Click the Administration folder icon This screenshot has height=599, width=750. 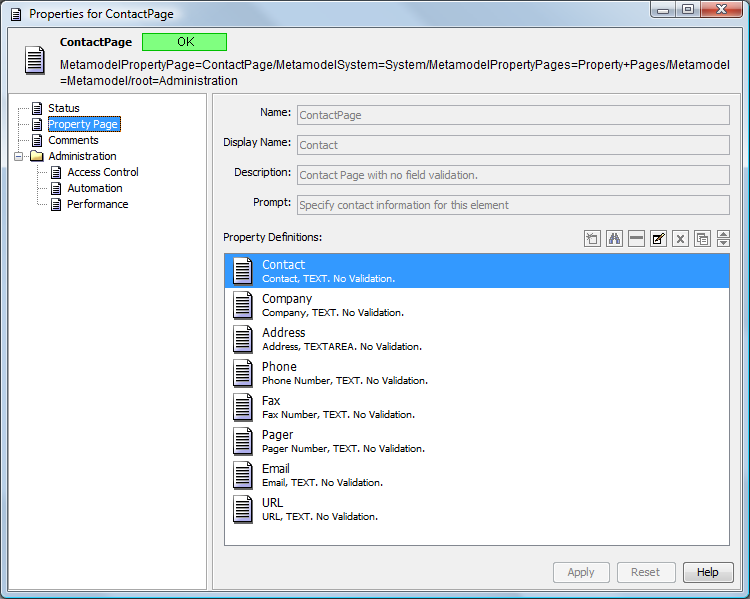[37, 156]
